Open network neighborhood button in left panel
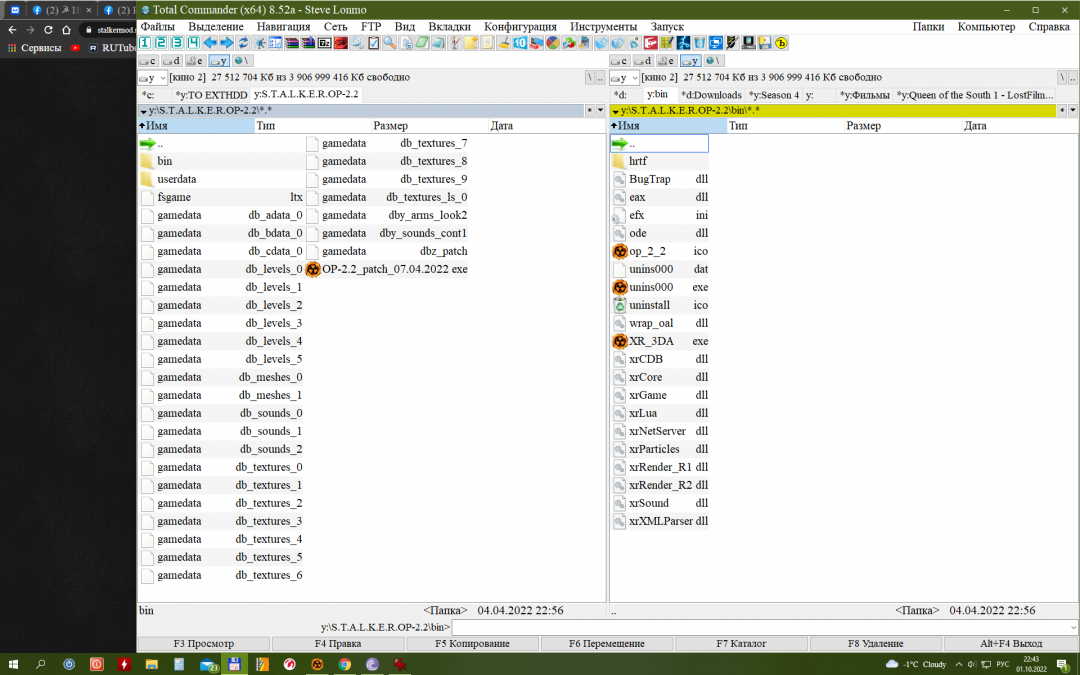1080x675 pixels. pos(241,61)
